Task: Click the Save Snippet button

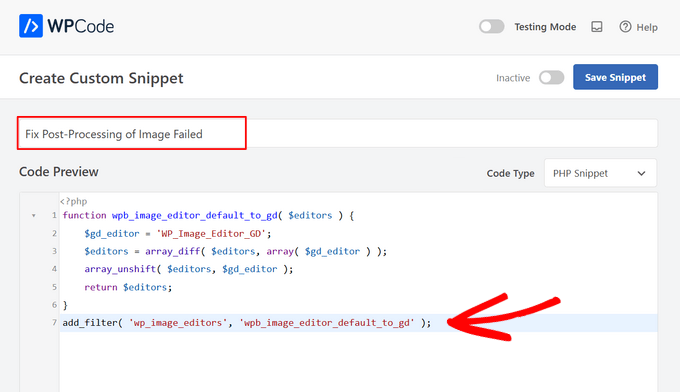Action: [615, 77]
